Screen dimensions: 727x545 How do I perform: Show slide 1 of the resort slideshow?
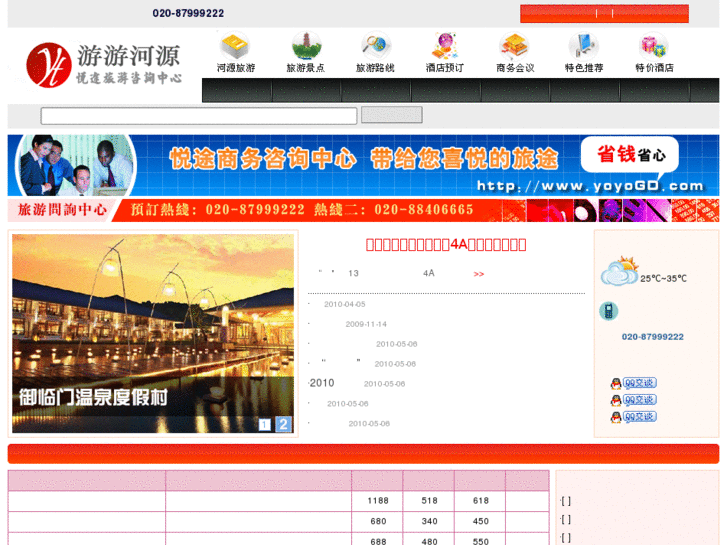click(x=265, y=424)
